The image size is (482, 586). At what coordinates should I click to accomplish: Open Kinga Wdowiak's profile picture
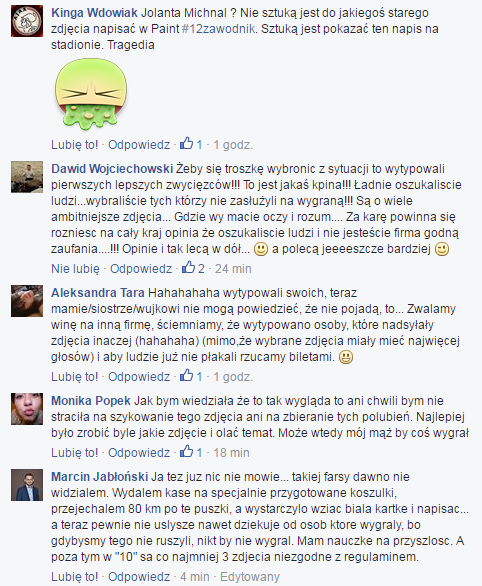coord(27,21)
